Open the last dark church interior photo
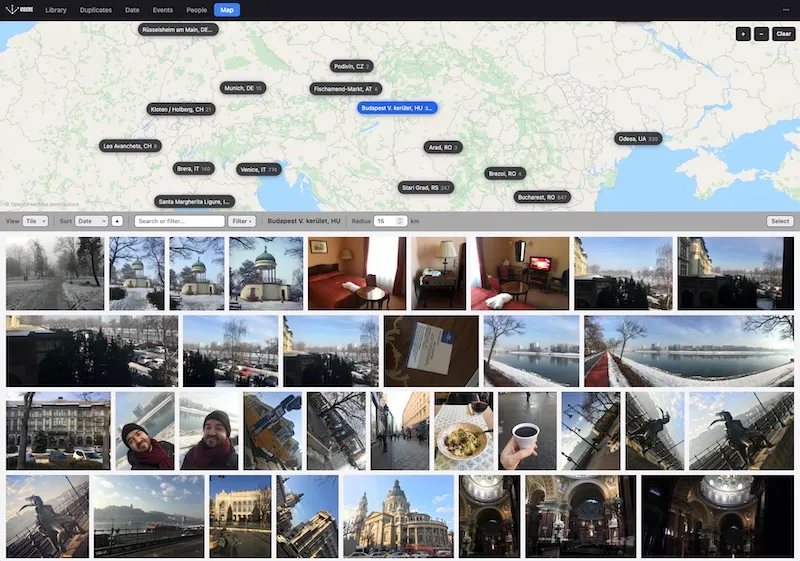This screenshot has width=800, height=561. (x=717, y=516)
